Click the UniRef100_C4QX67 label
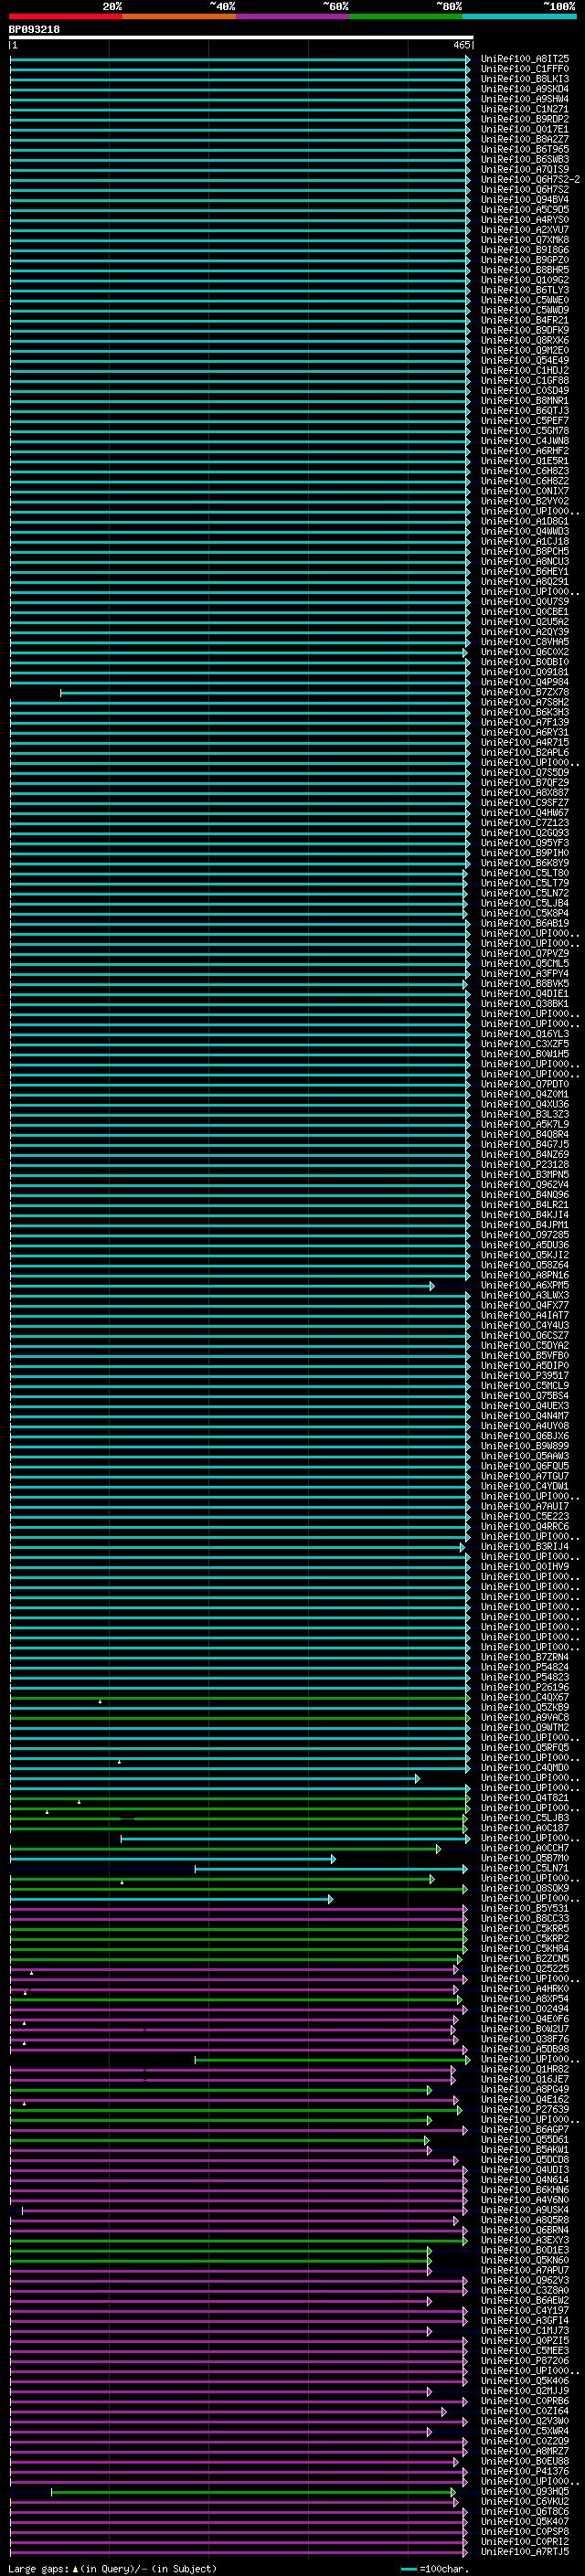 (524, 1697)
